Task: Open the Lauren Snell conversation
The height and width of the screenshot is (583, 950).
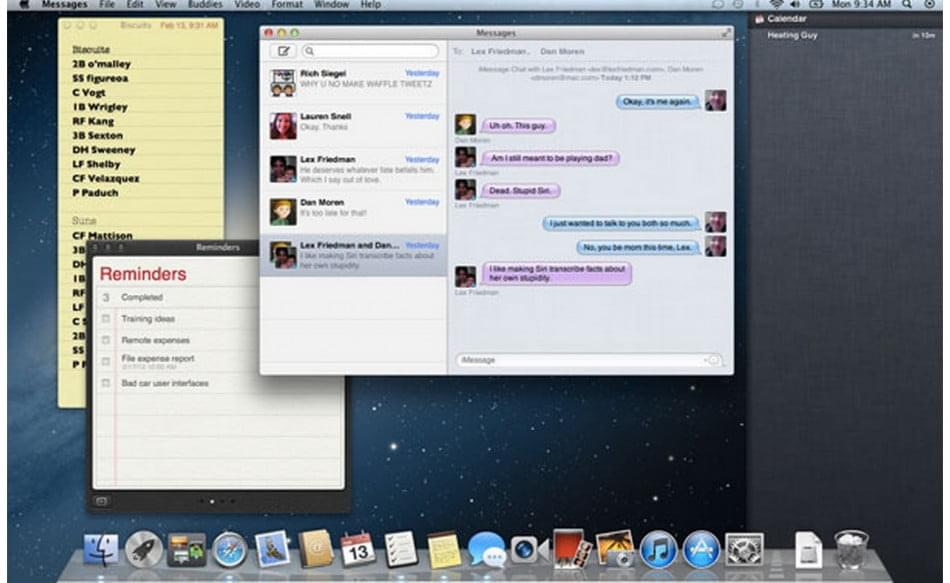Action: click(353, 125)
